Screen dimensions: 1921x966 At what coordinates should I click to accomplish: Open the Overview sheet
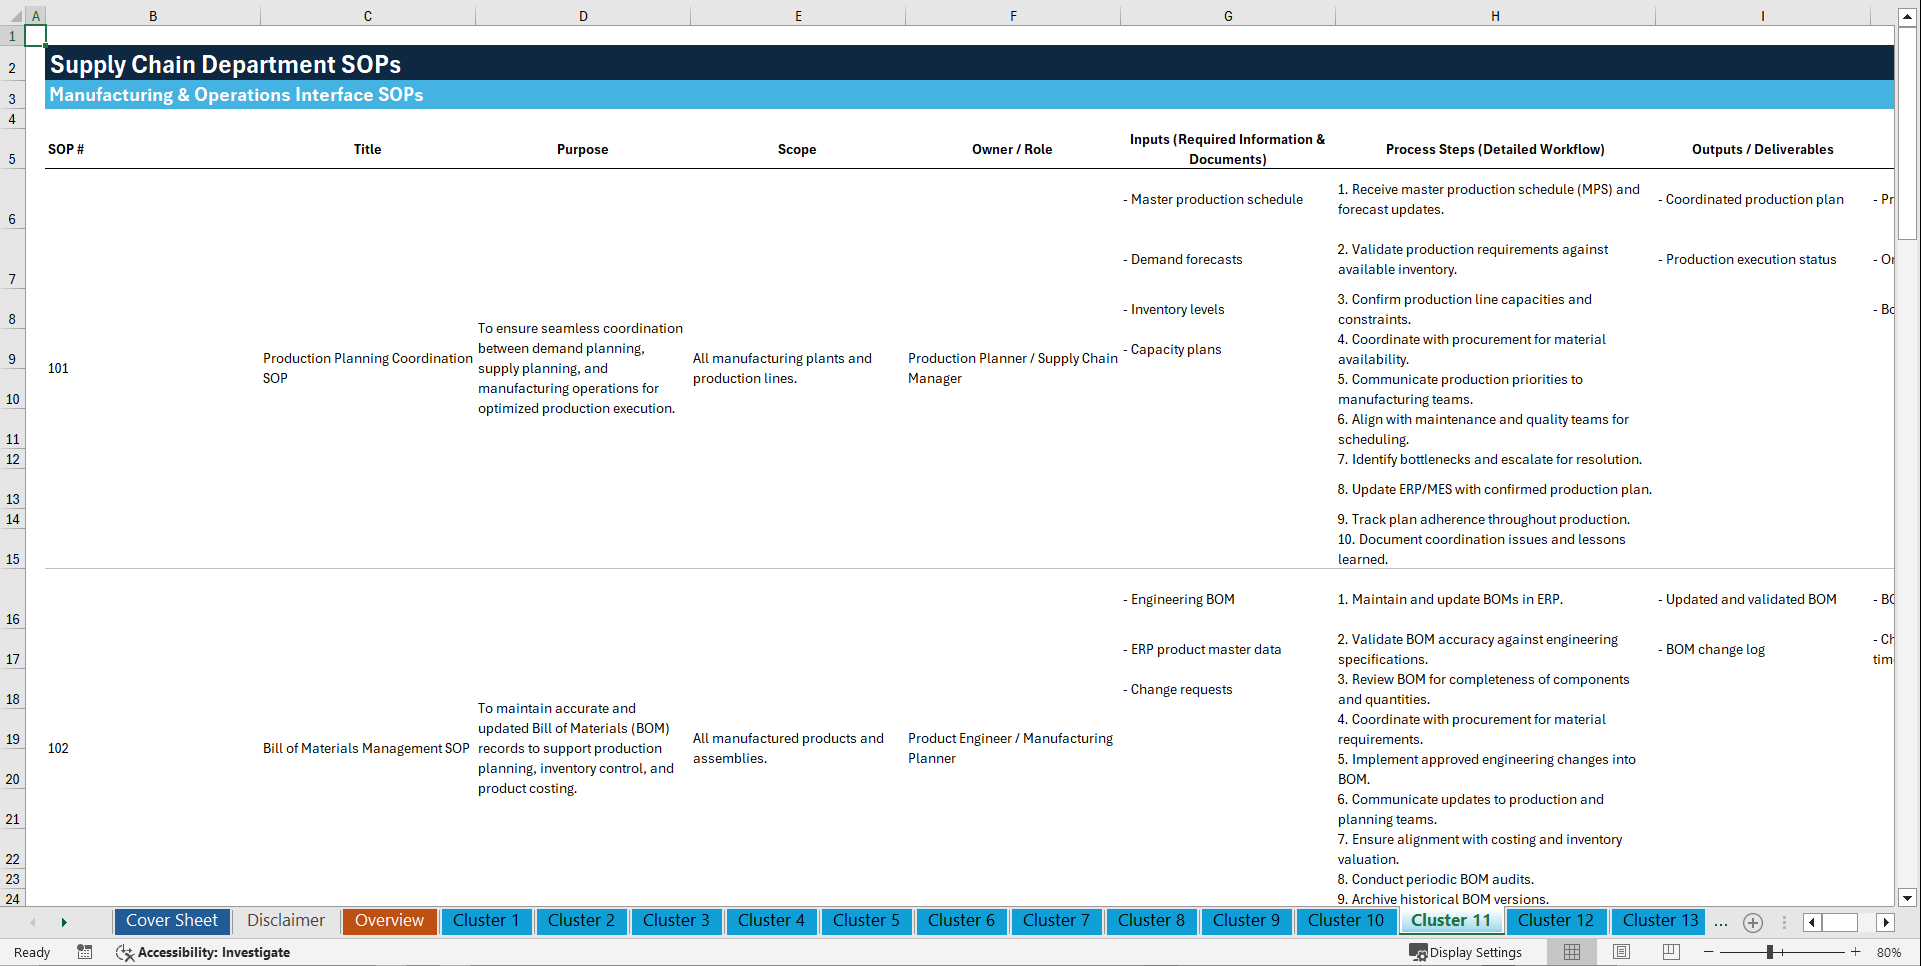(x=389, y=921)
